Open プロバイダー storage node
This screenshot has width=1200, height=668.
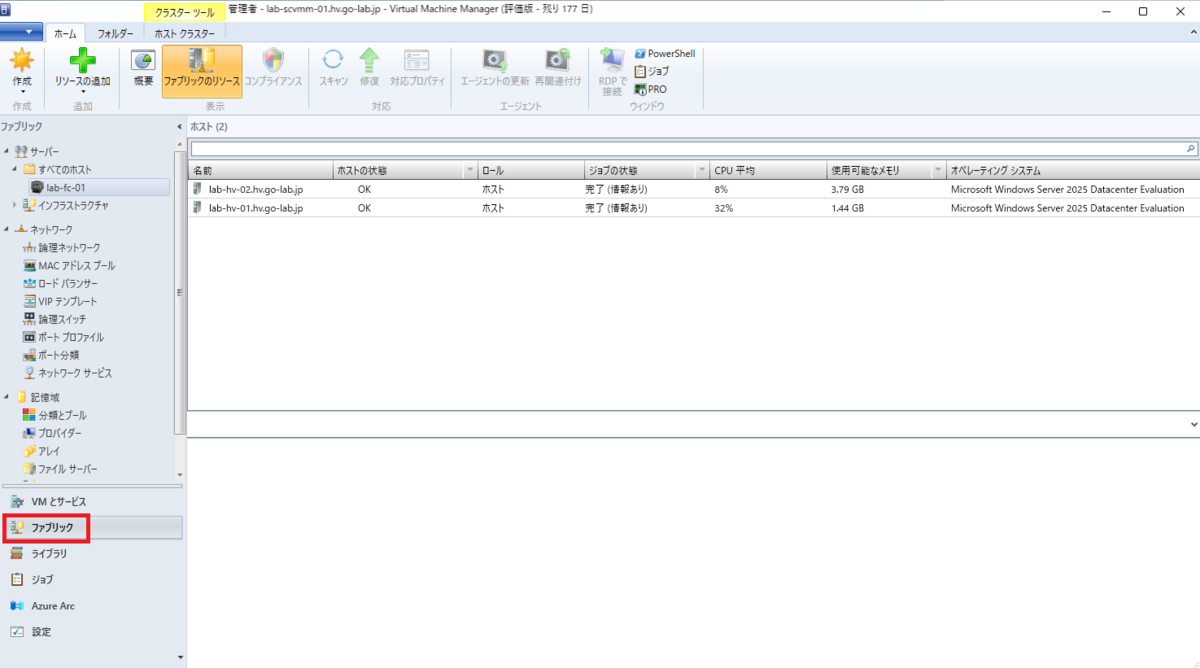pyautogui.click(x=52, y=433)
